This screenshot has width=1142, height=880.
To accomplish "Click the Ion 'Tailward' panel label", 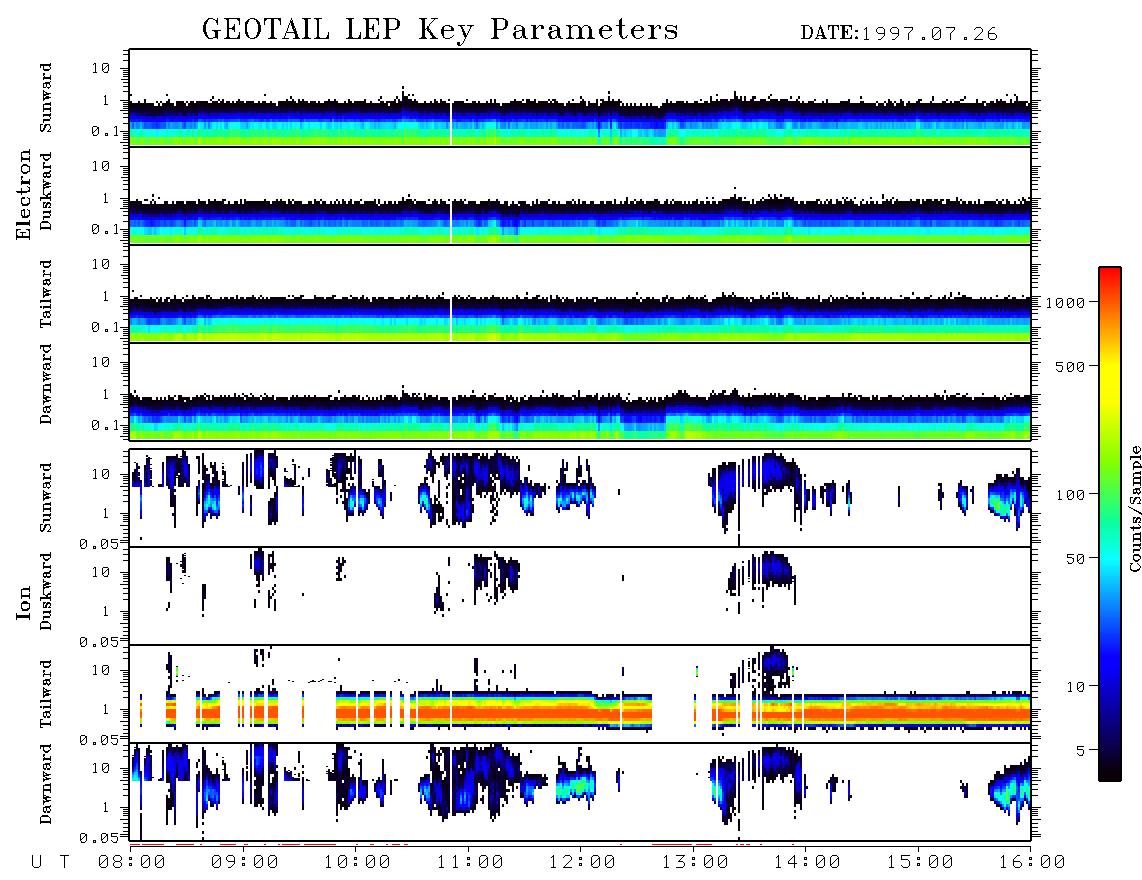I will (x=46, y=694).
